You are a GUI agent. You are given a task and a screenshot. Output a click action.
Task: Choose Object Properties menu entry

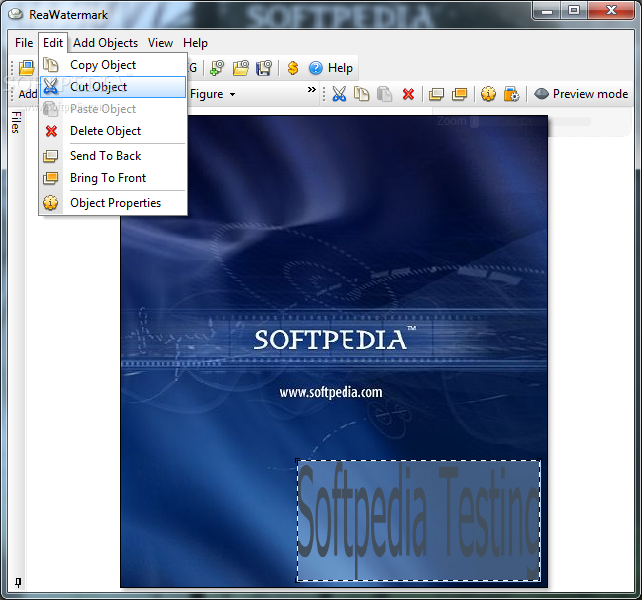[x=113, y=203]
